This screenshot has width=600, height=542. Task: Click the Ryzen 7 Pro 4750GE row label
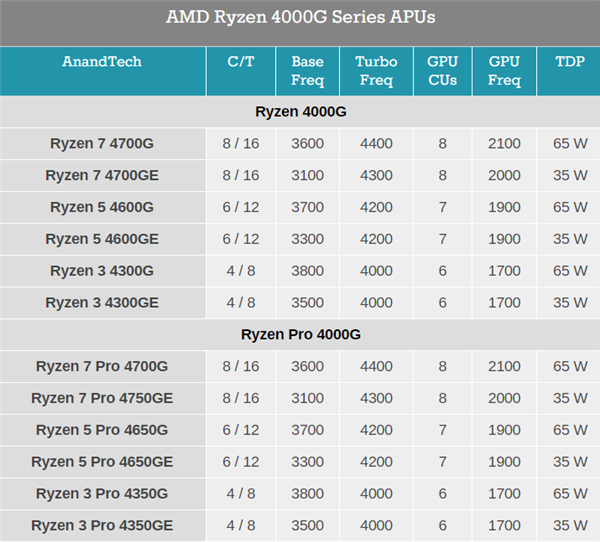[102, 398]
